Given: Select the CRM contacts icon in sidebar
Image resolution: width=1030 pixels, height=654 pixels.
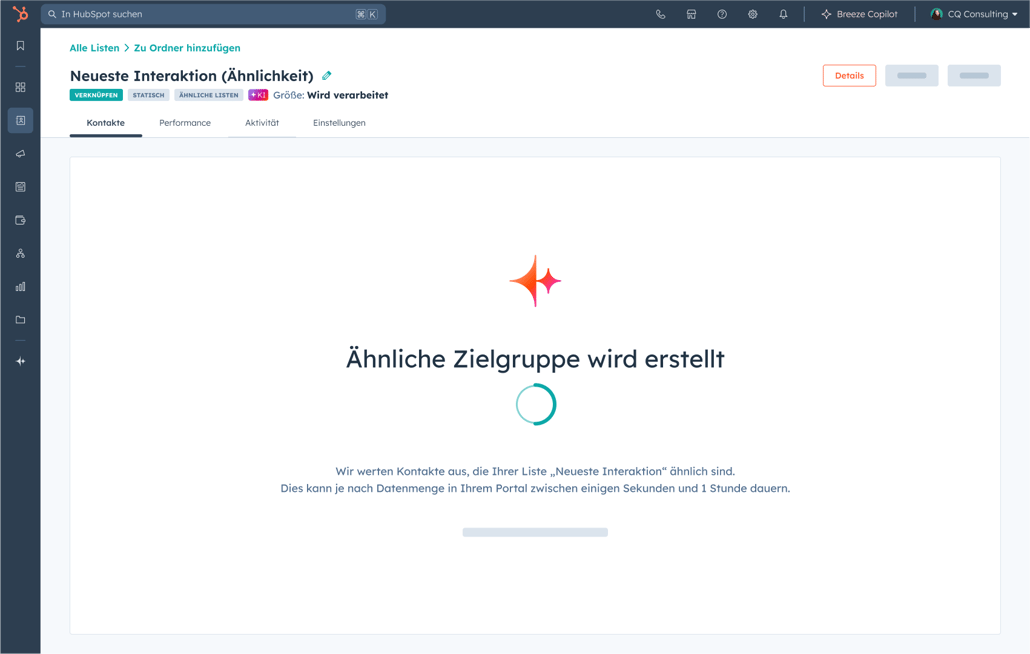Looking at the screenshot, I should 20,120.
